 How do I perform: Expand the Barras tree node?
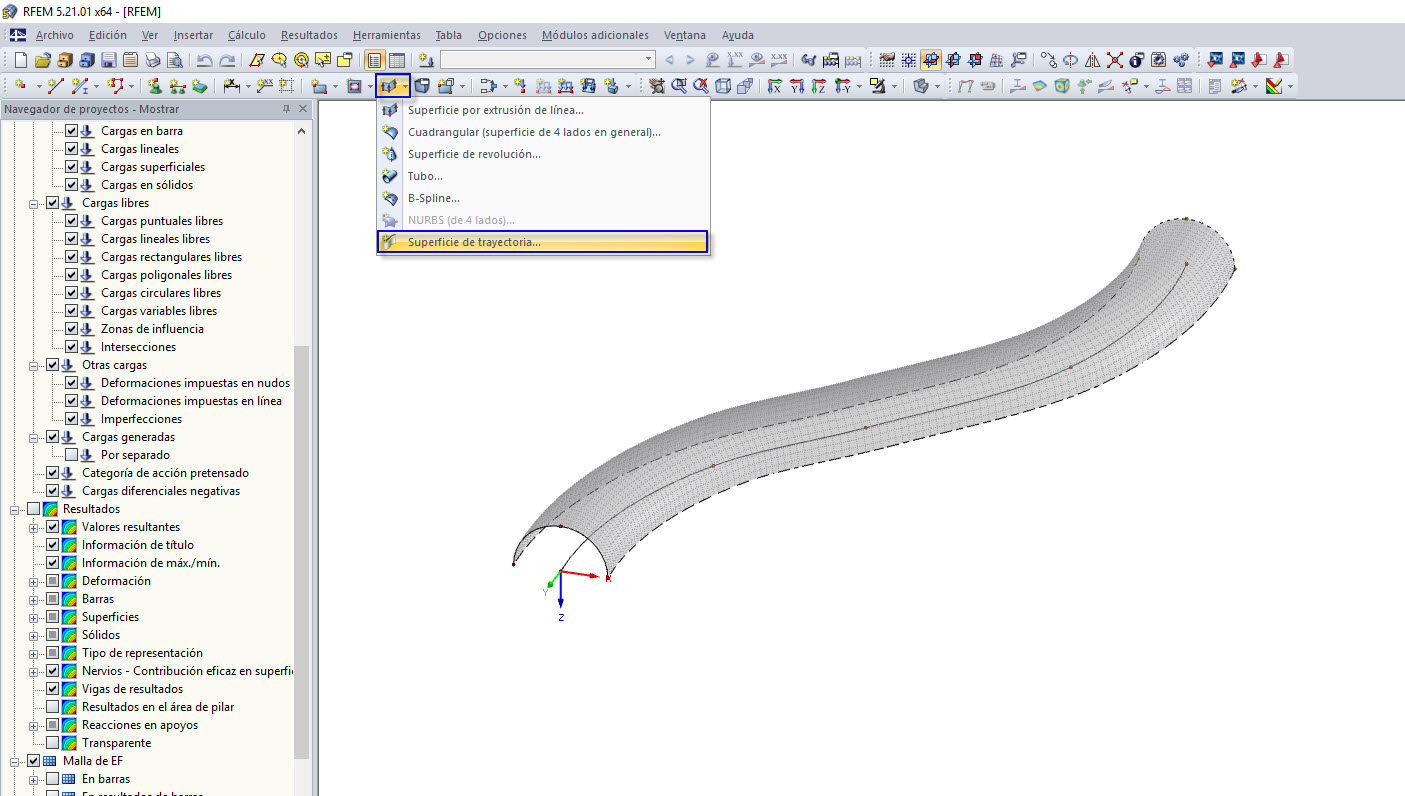34,599
